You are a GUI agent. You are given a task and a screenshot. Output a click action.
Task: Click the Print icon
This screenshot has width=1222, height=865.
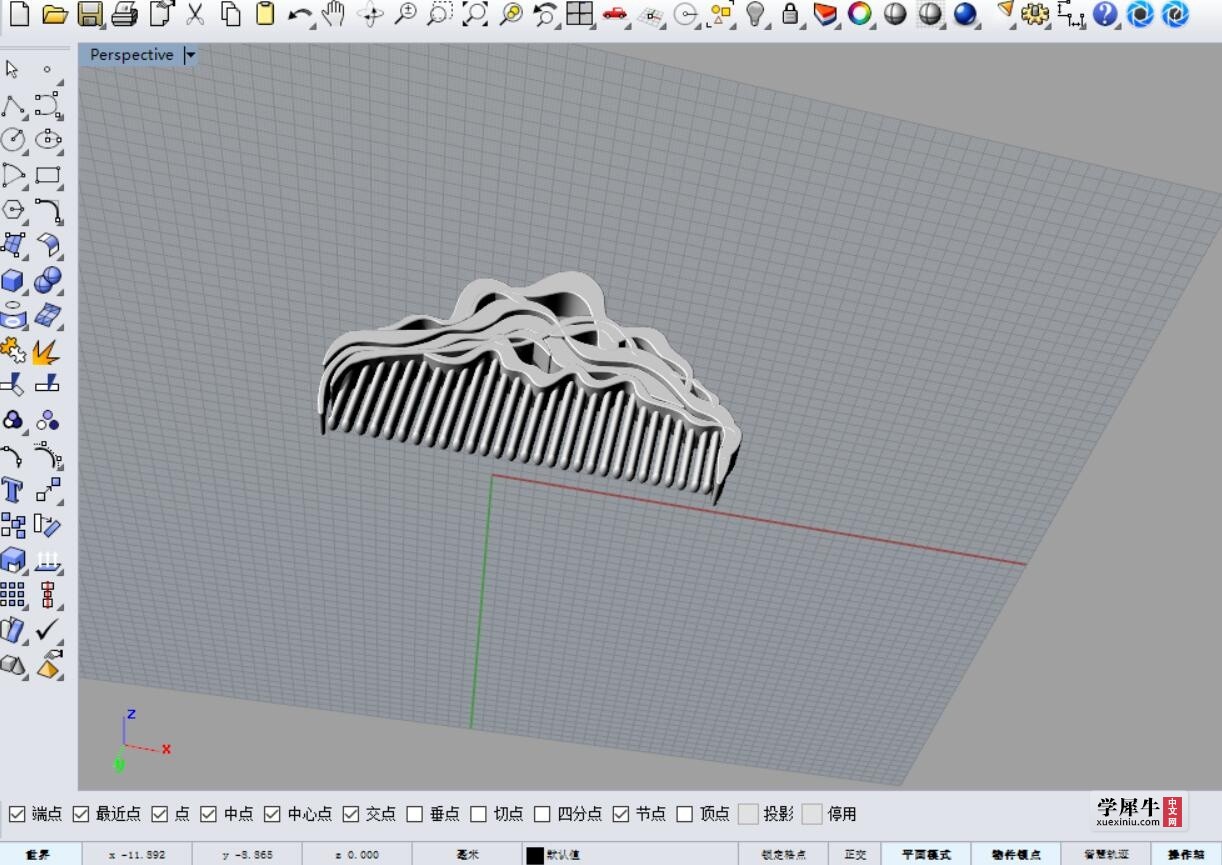[x=124, y=14]
